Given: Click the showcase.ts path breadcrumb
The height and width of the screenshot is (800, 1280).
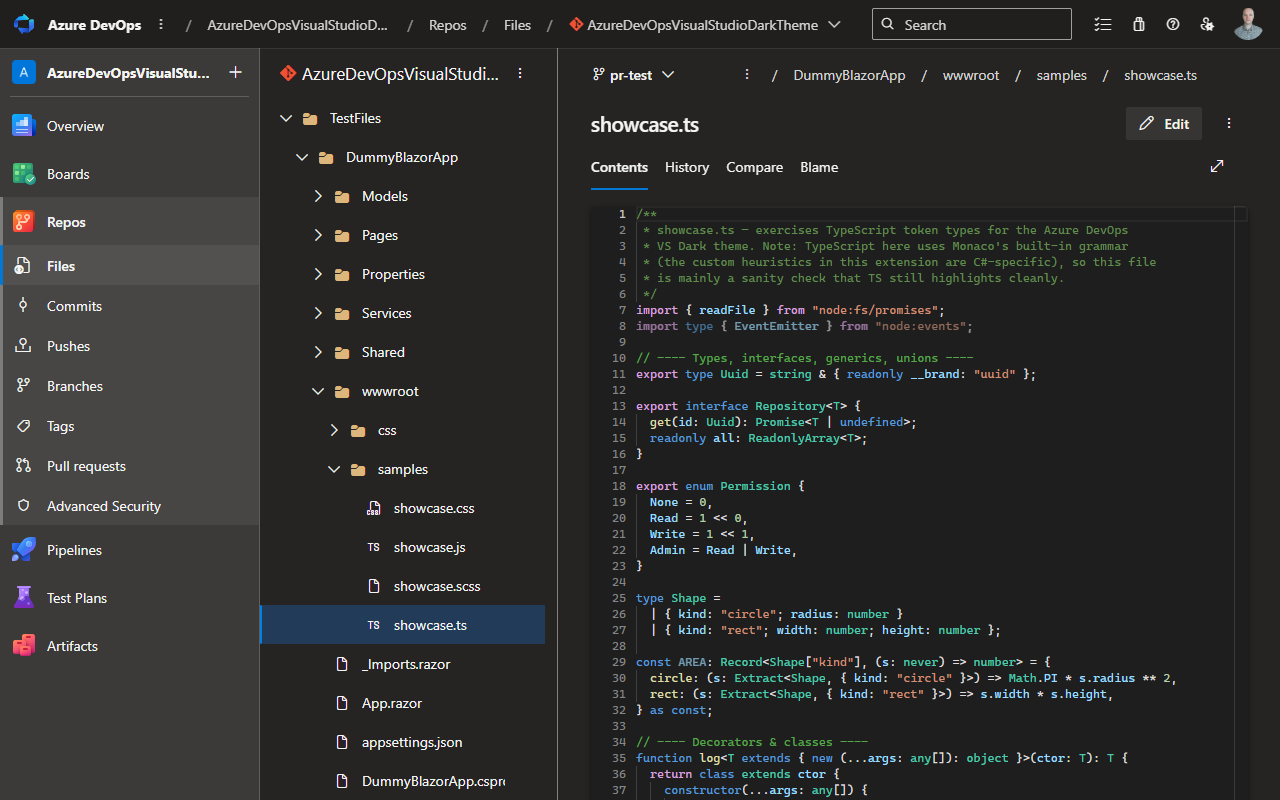Looking at the screenshot, I should click(1160, 75).
